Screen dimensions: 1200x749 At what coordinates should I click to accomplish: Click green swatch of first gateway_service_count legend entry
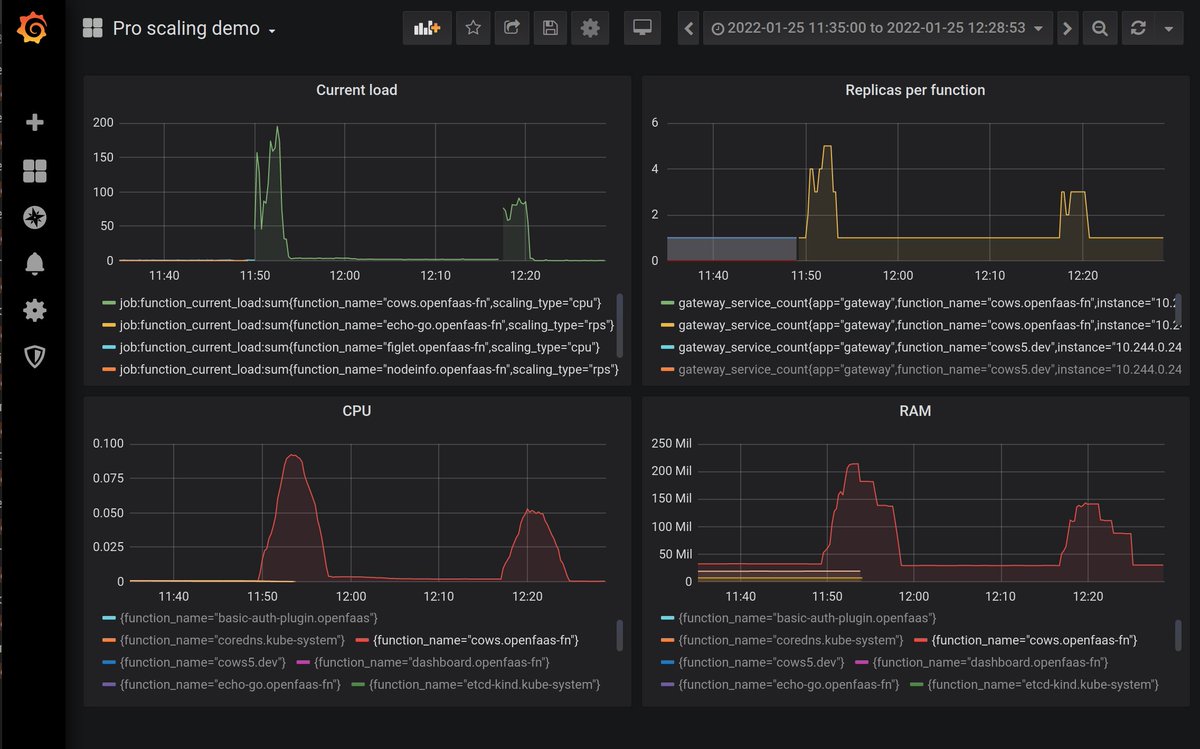pos(667,301)
